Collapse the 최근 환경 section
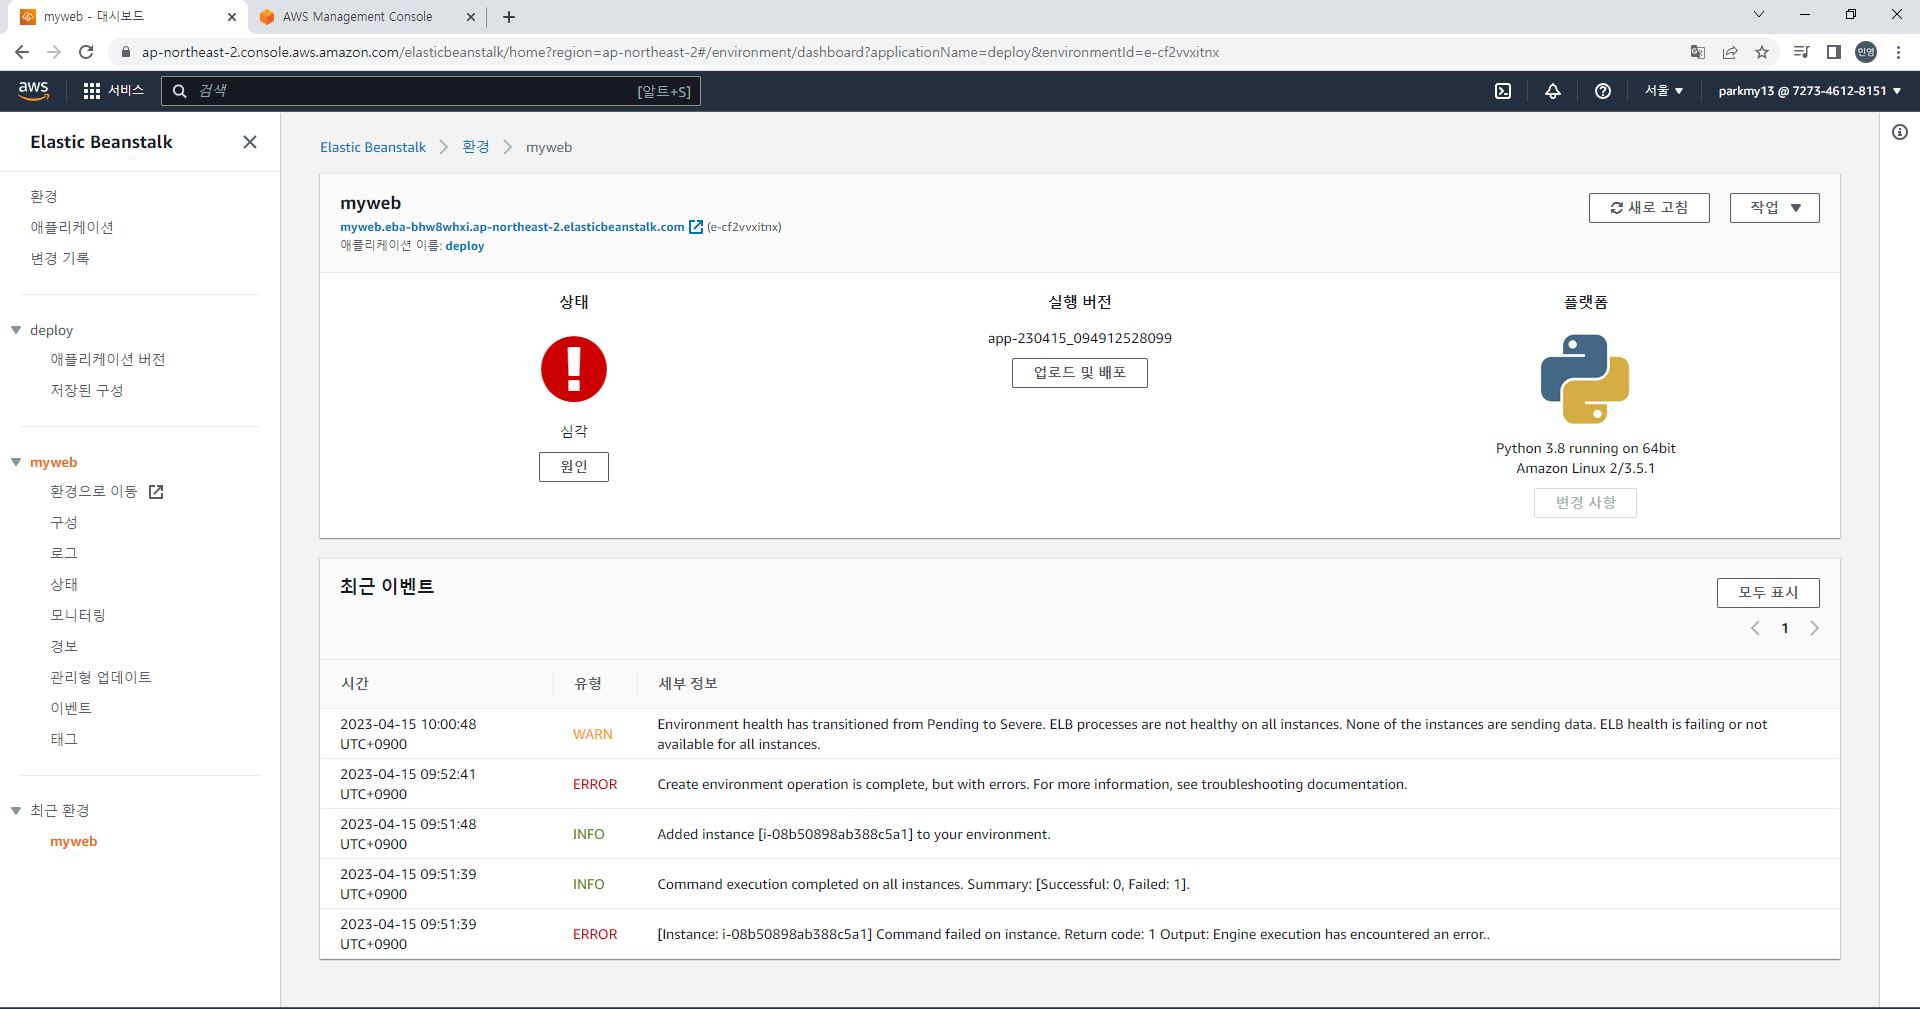The image size is (1920, 1009). [x=16, y=810]
